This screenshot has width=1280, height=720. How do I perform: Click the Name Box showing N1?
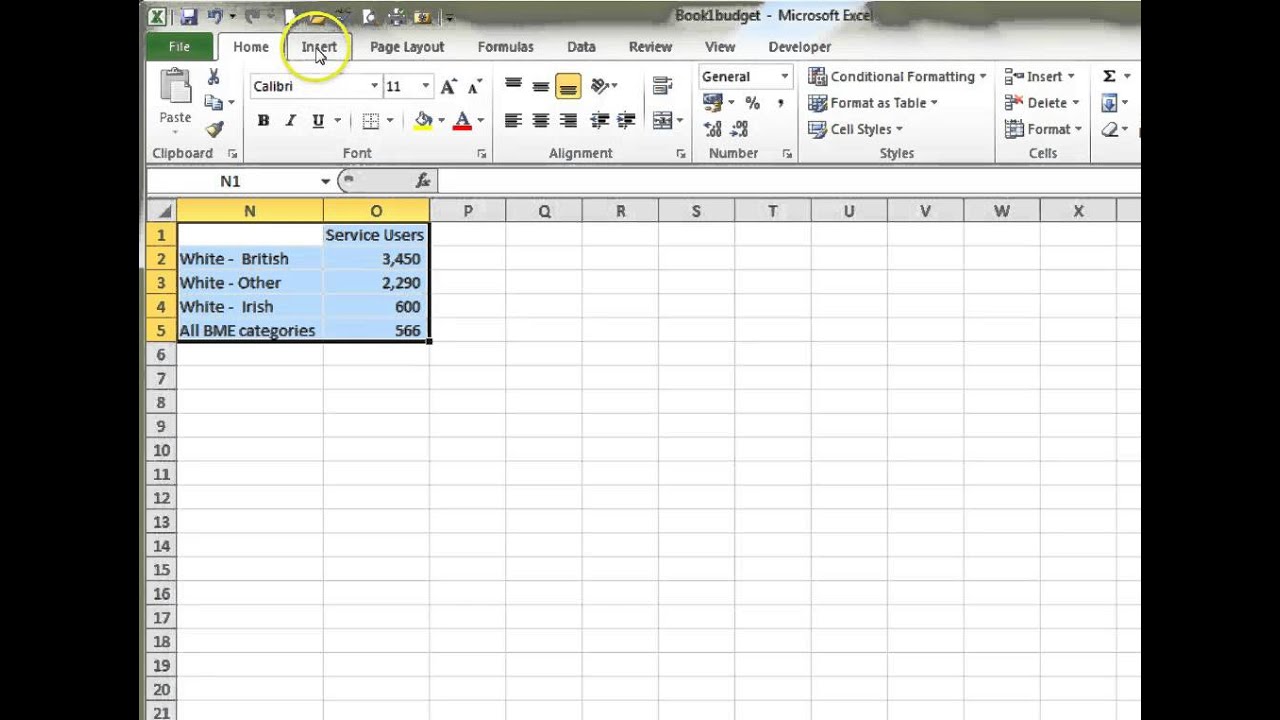point(231,181)
